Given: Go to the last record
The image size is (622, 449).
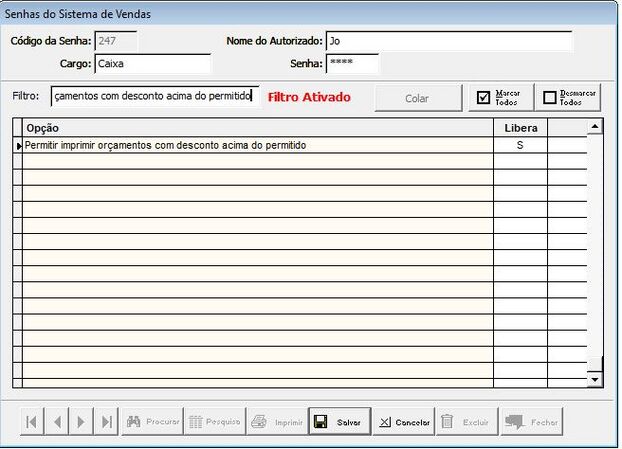Looking at the screenshot, I should click(x=106, y=422).
